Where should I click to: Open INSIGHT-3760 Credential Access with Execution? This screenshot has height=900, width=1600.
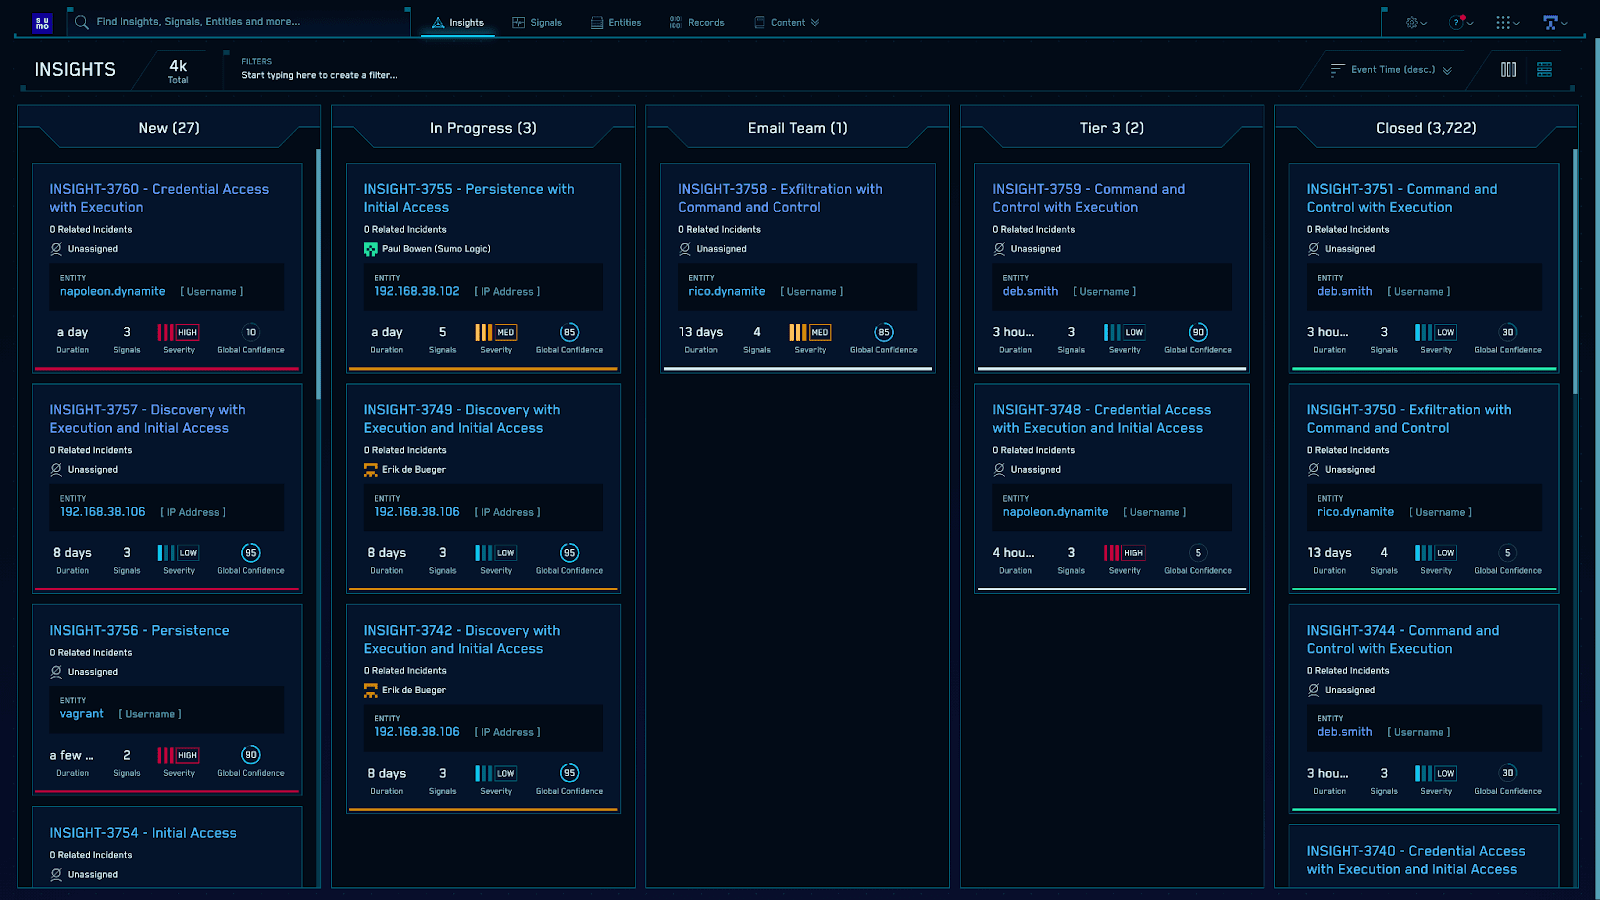click(159, 198)
